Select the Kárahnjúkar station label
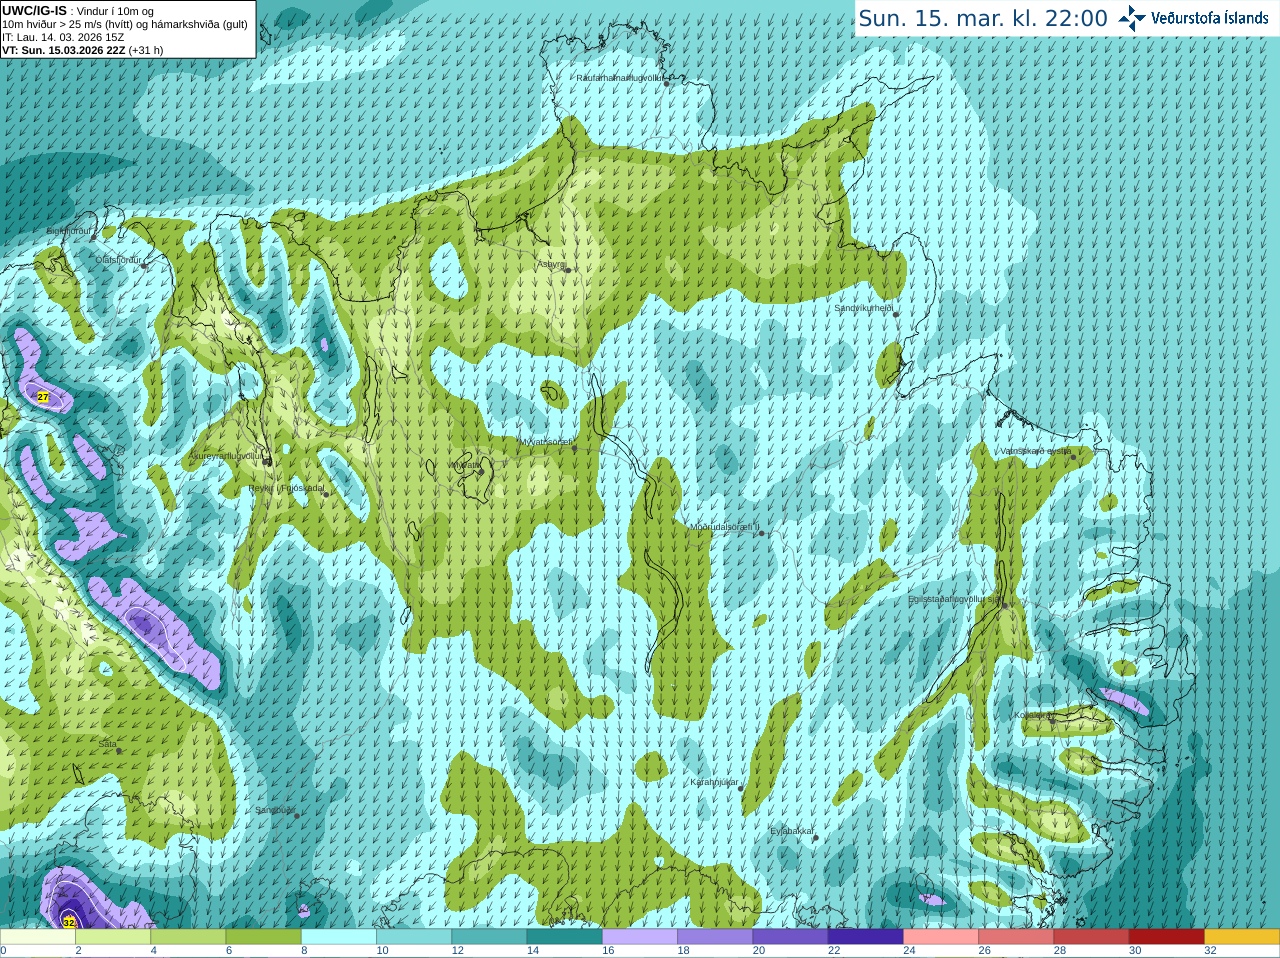The height and width of the screenshot is (958, 1280). pos(714,782)
